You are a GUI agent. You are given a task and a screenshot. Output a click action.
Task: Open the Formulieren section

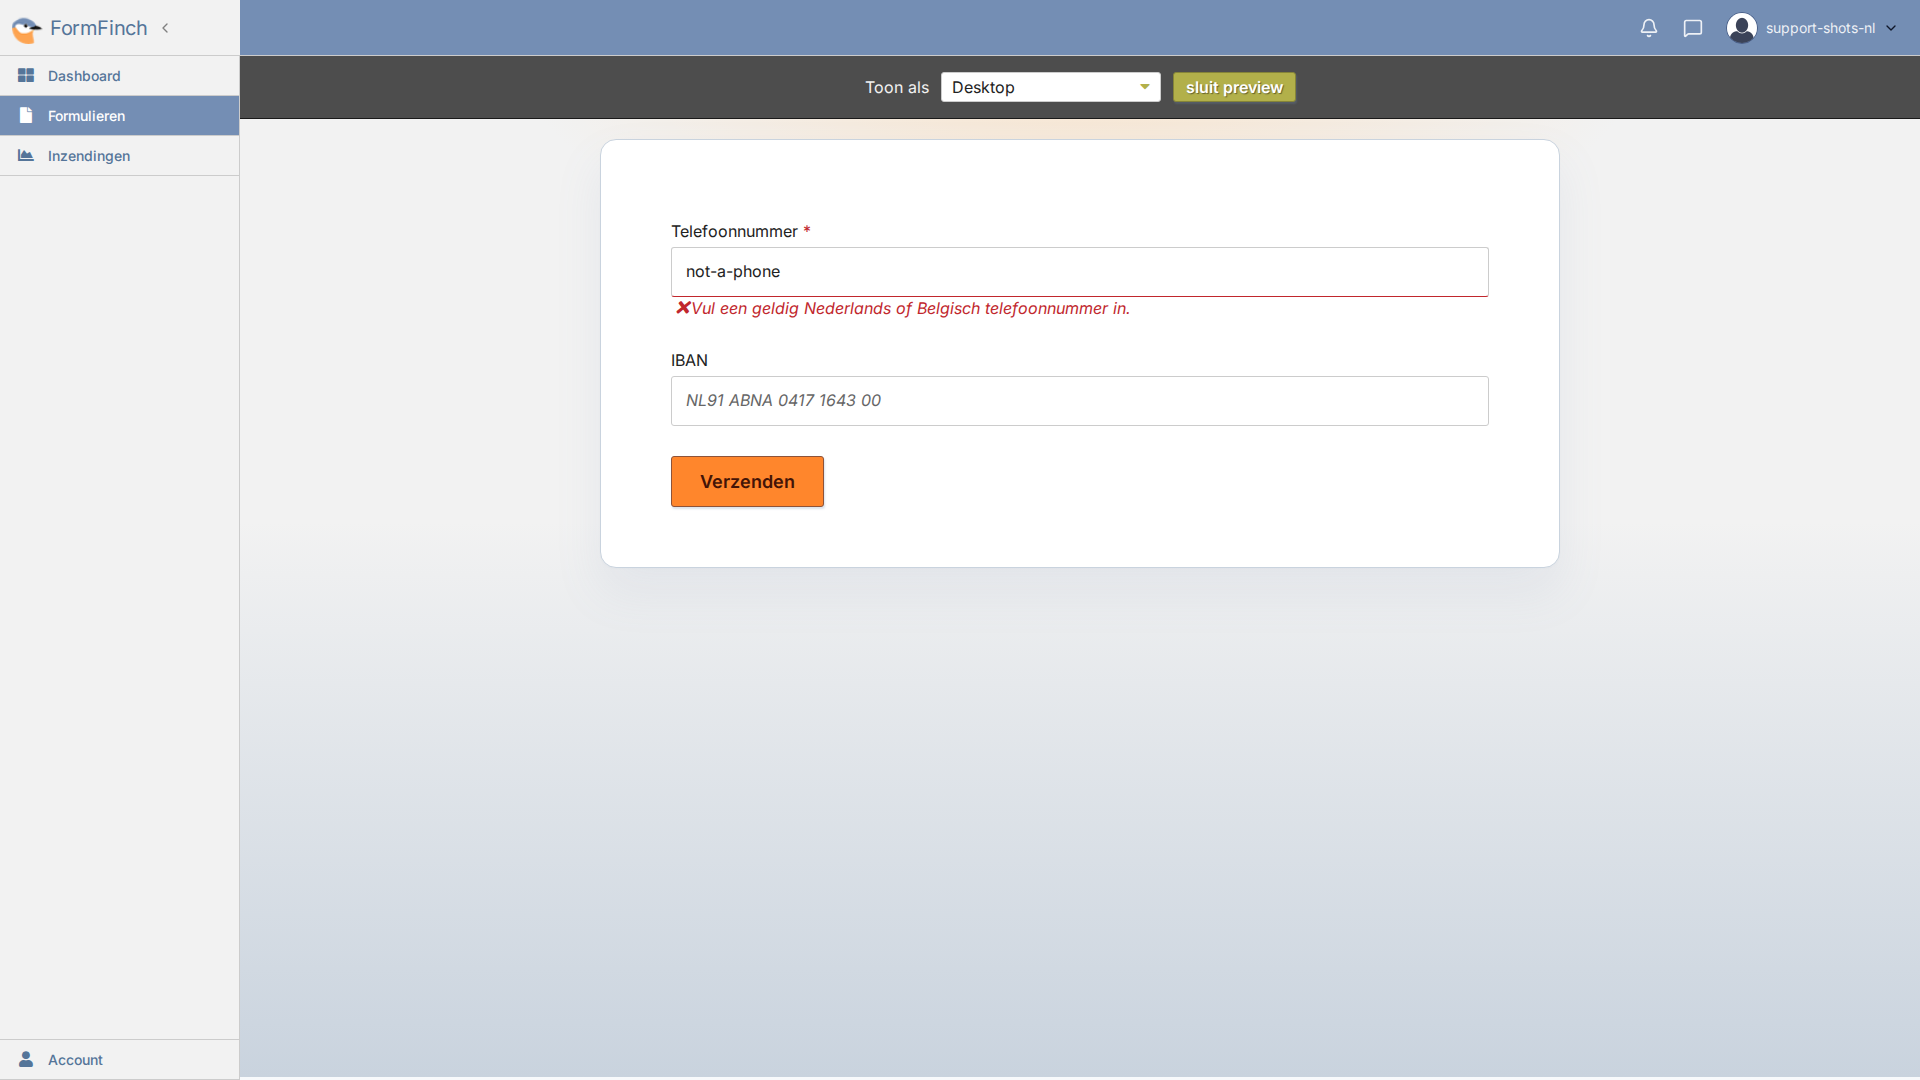(x=119, y=116)
